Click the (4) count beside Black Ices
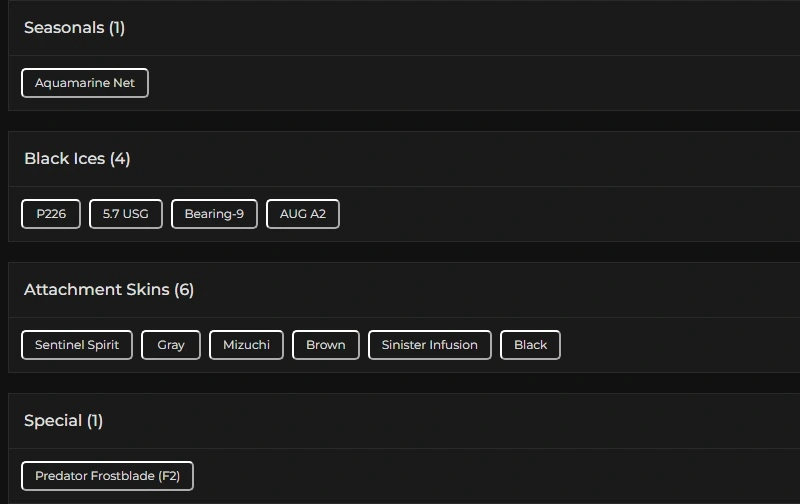800x504 pixels. [120, 159]
